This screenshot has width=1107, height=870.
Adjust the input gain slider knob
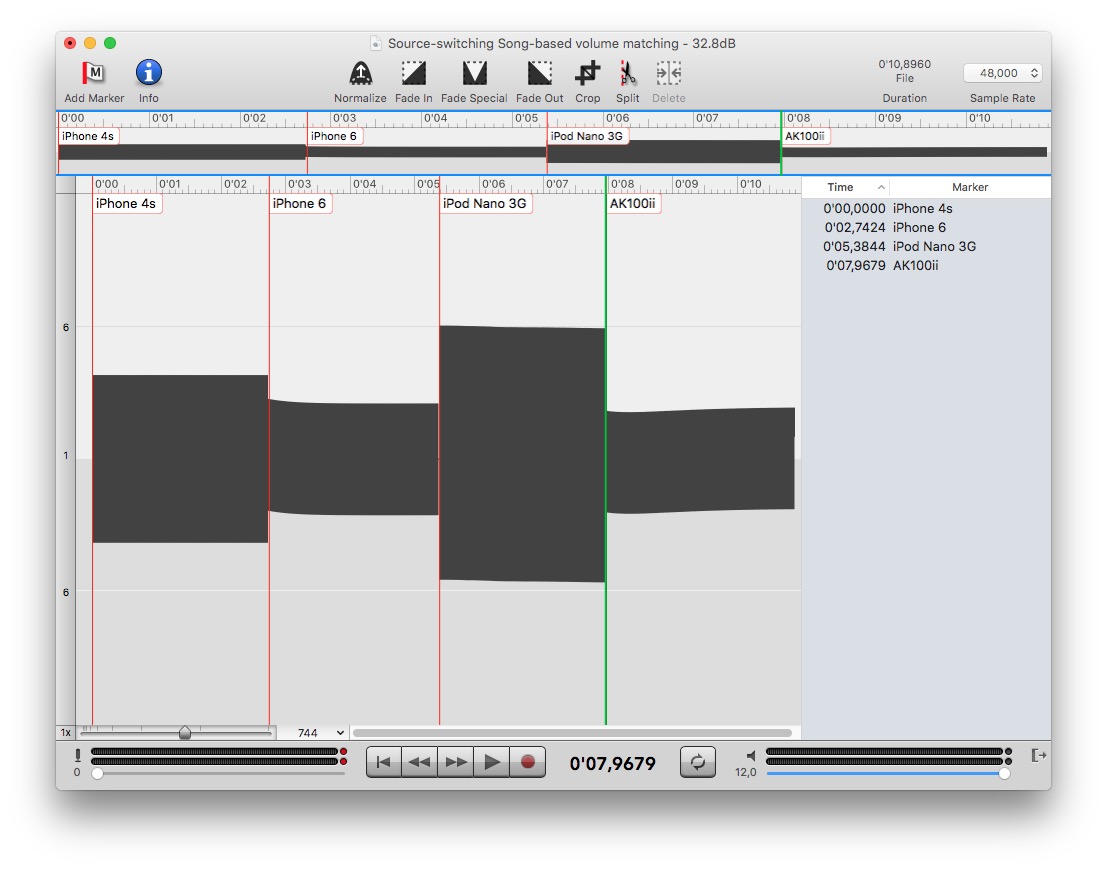click(97, 773)
